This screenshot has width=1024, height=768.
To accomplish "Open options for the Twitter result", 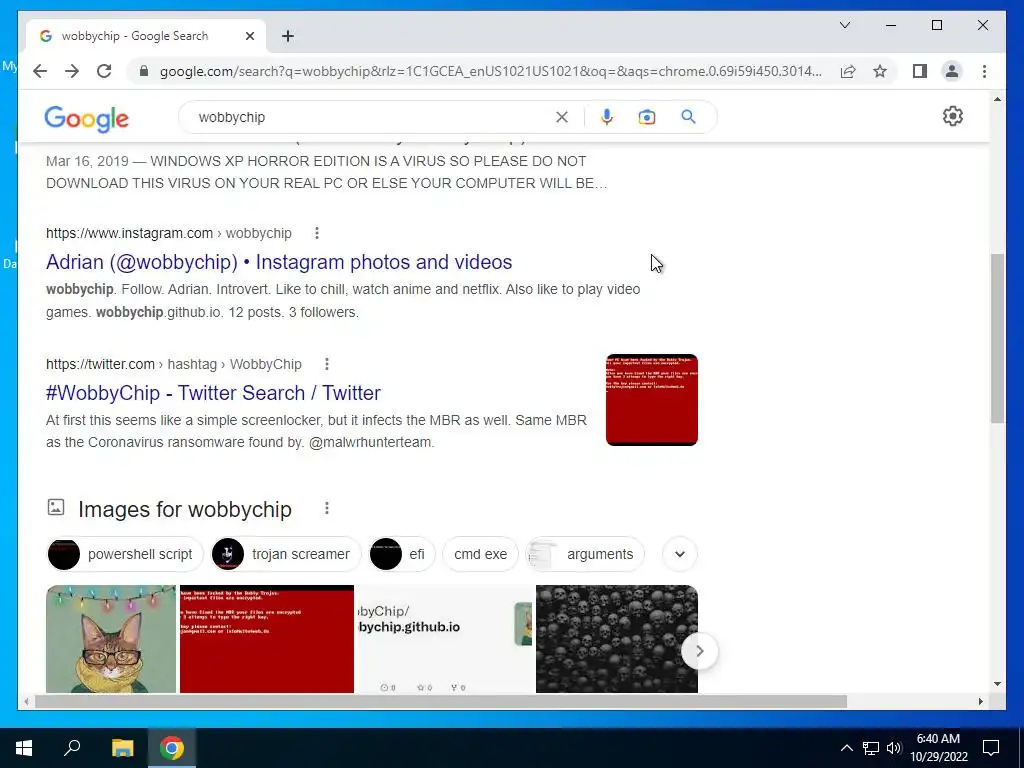I will pyautogui.click(x=327, y=364).
